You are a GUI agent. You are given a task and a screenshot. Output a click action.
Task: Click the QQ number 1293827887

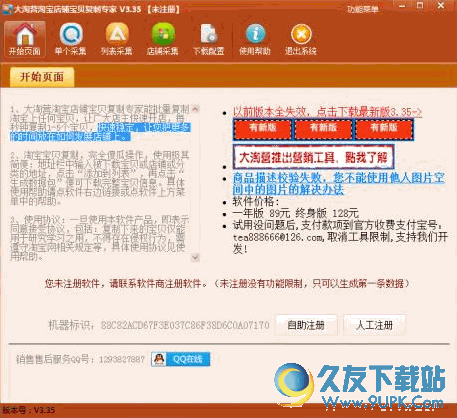[x=122, y=359]
